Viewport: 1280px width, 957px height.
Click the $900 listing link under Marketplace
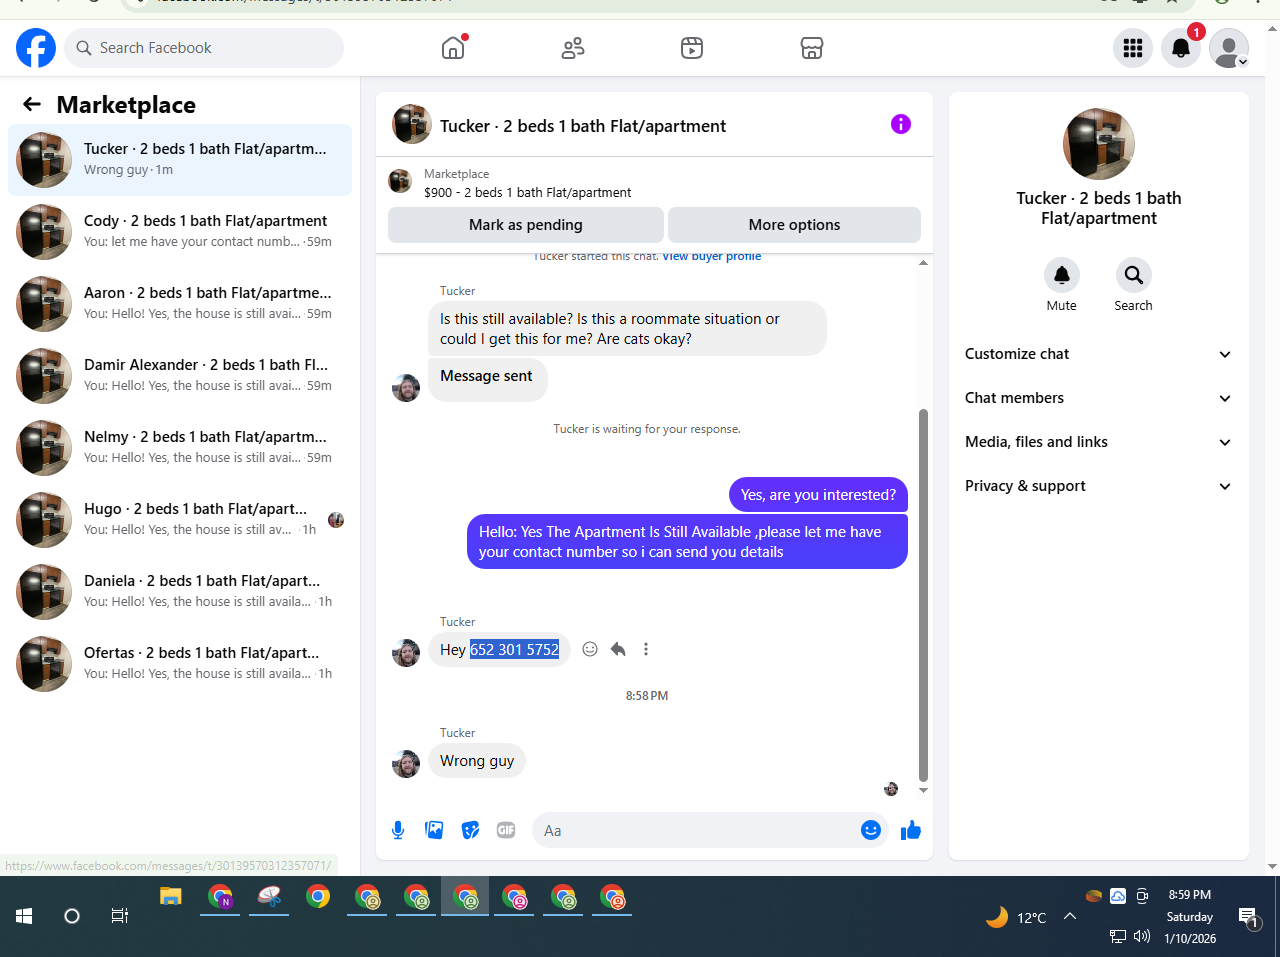pyautogui.click(x=528, y=192)
